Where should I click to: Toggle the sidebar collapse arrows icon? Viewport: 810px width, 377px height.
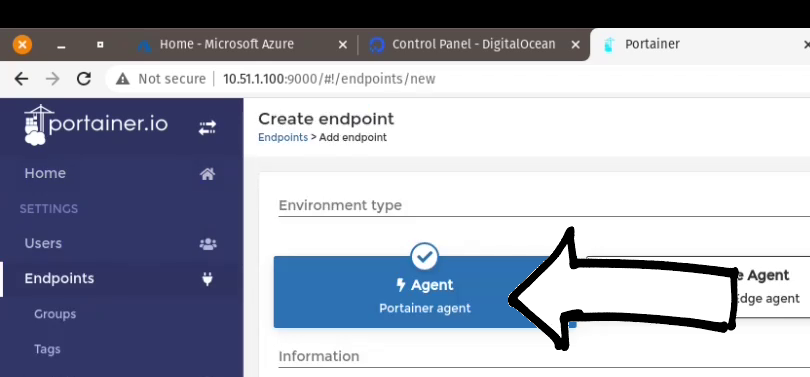tap(207, 128)
